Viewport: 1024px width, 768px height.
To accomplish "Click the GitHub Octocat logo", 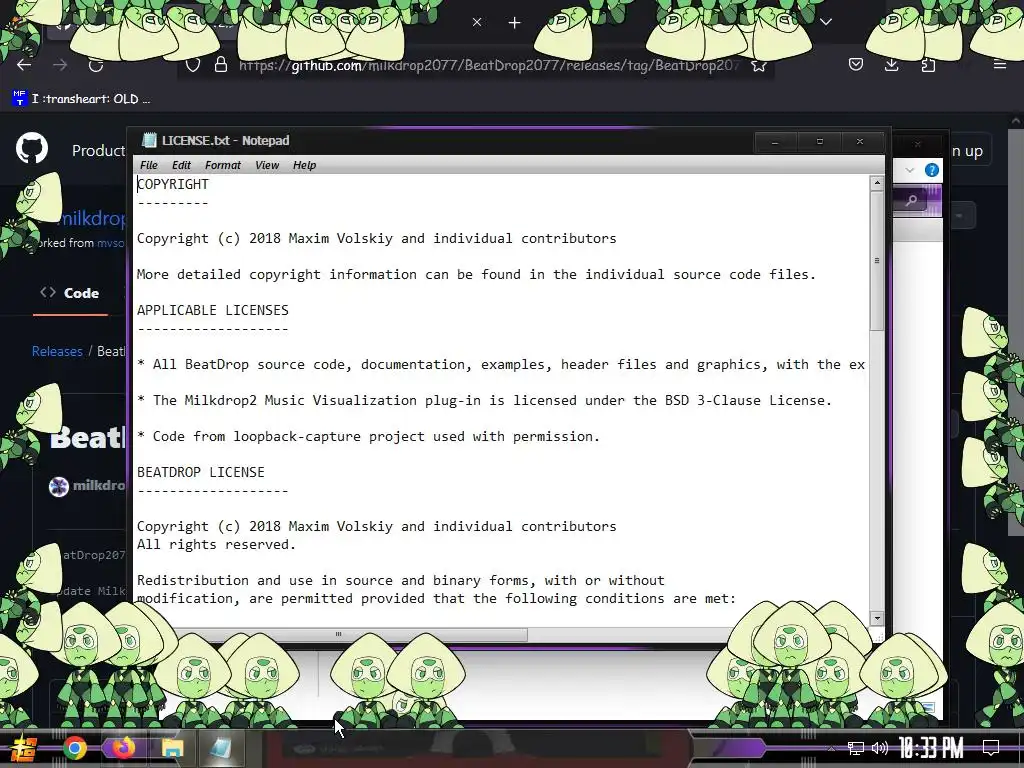I will pos(32,148).
